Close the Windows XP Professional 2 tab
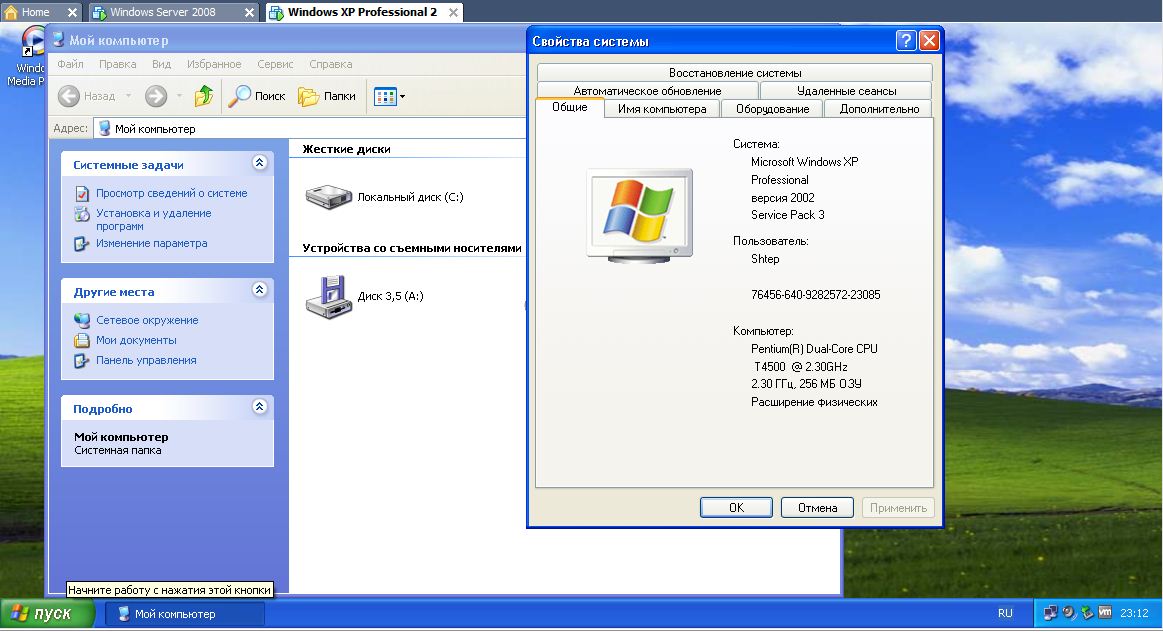Screen dimensions: 1163x632 [453, 13]
